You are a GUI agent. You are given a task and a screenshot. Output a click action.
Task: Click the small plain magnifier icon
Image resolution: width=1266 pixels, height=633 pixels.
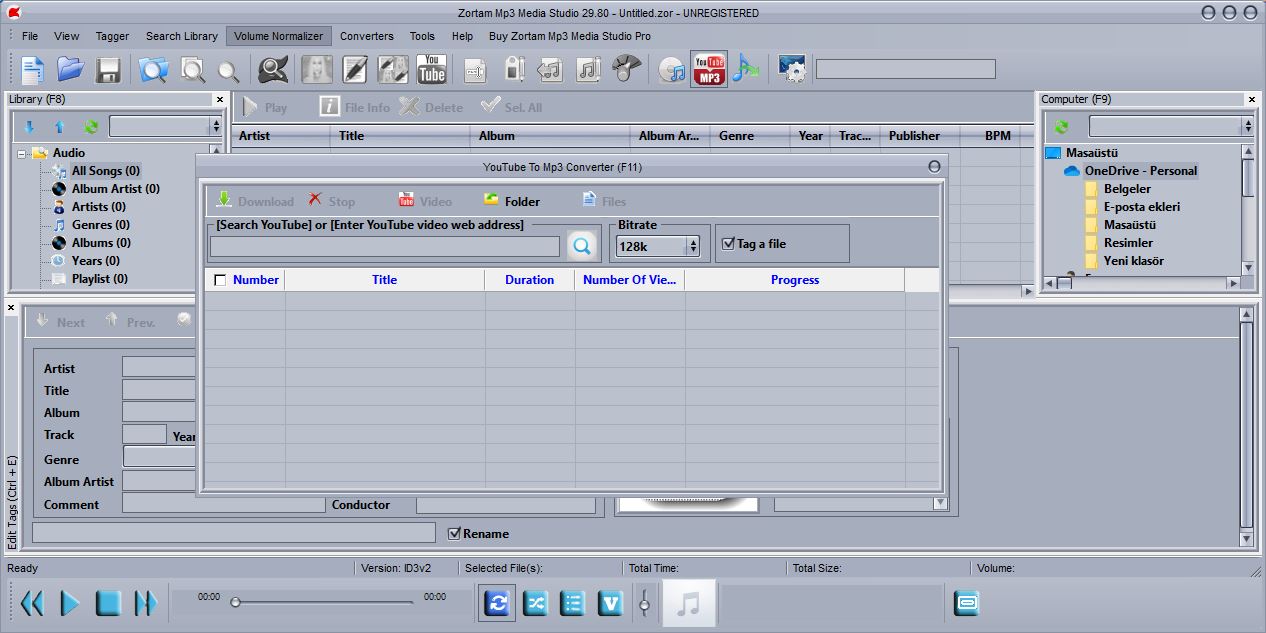click(x=229, y=71)
